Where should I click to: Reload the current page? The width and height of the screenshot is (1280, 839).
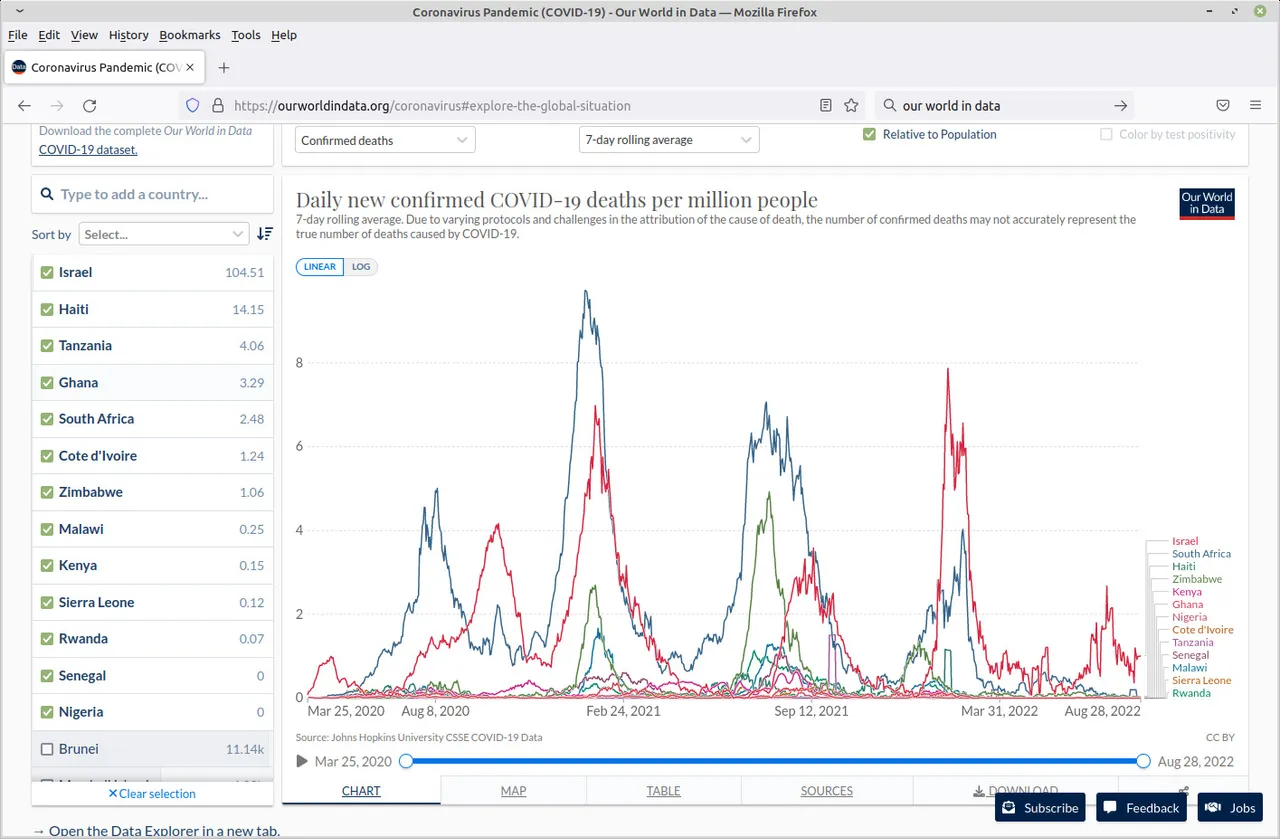click(x=89, y=105)
